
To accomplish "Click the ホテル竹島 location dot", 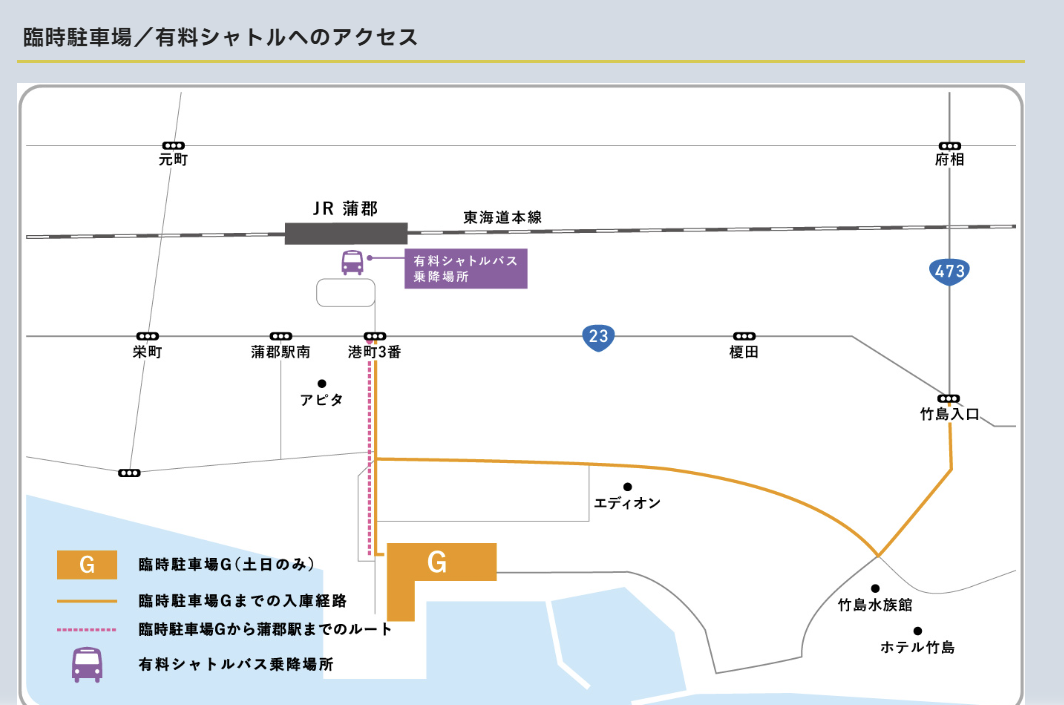I will [x=917, y=631].
